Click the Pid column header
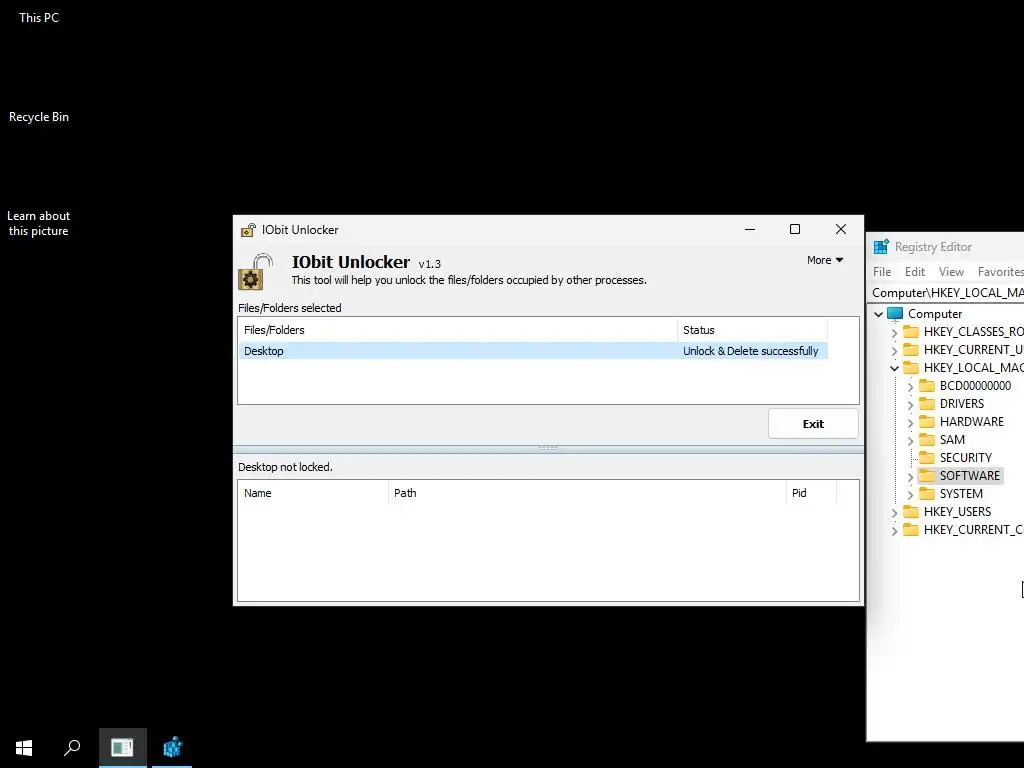The width and height of the screenshot is (1024, 768). tap(811, 493)
